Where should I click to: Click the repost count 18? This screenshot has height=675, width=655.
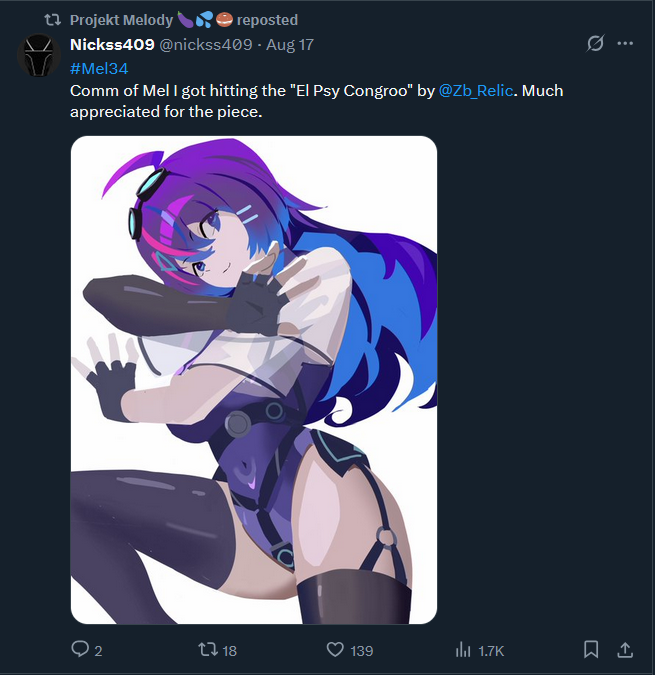(229, 651)
